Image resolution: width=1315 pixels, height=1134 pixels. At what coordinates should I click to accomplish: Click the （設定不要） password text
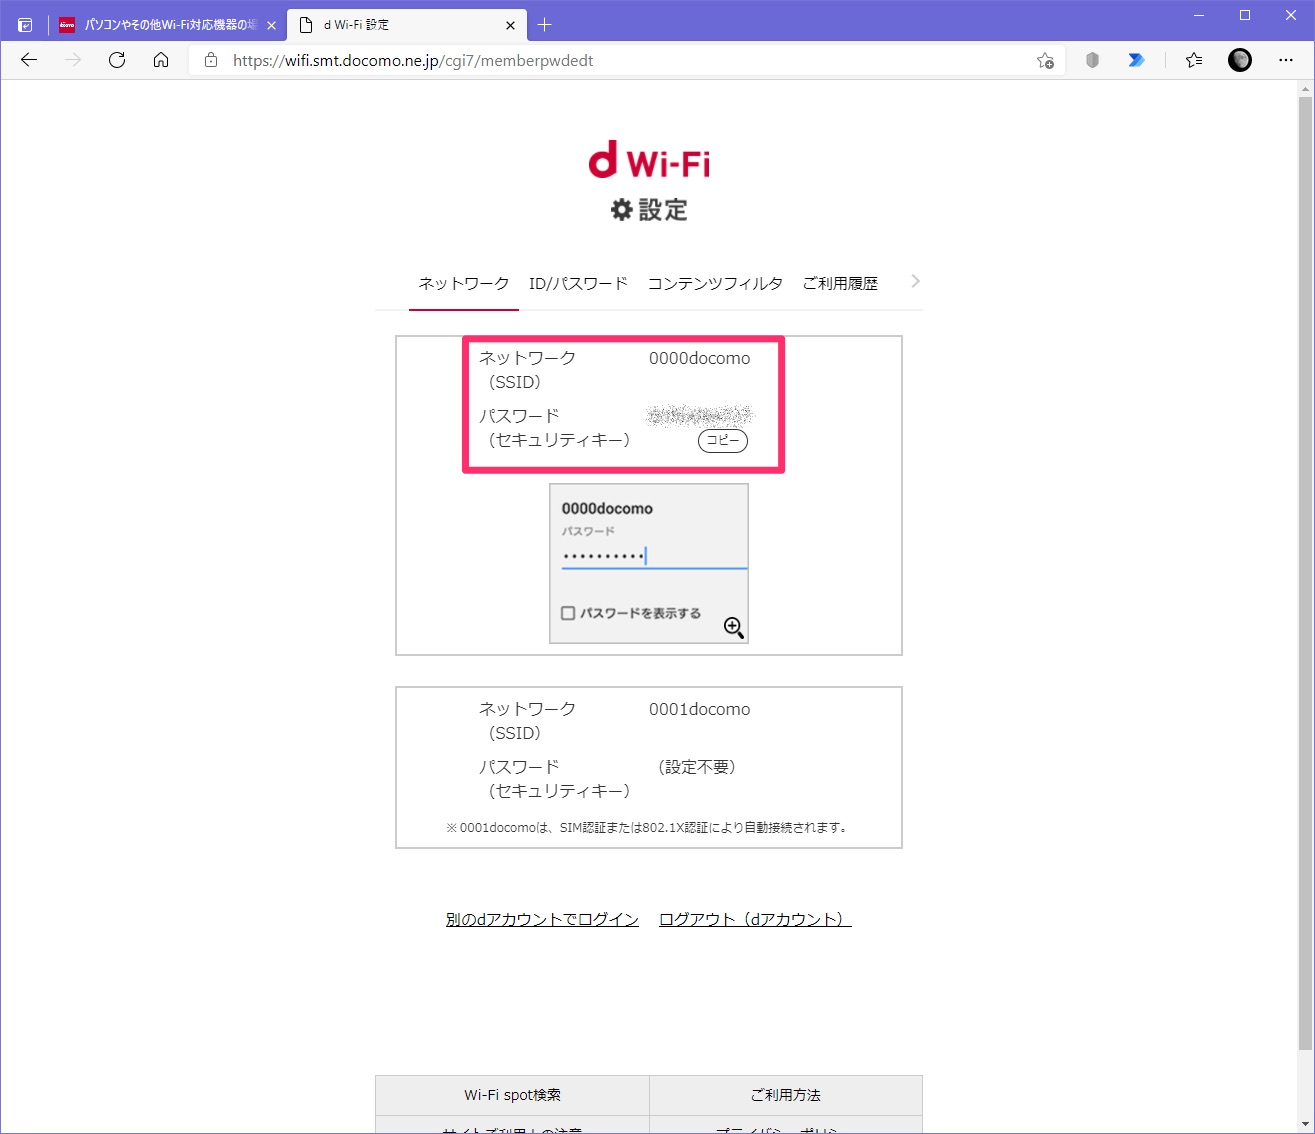697,767
